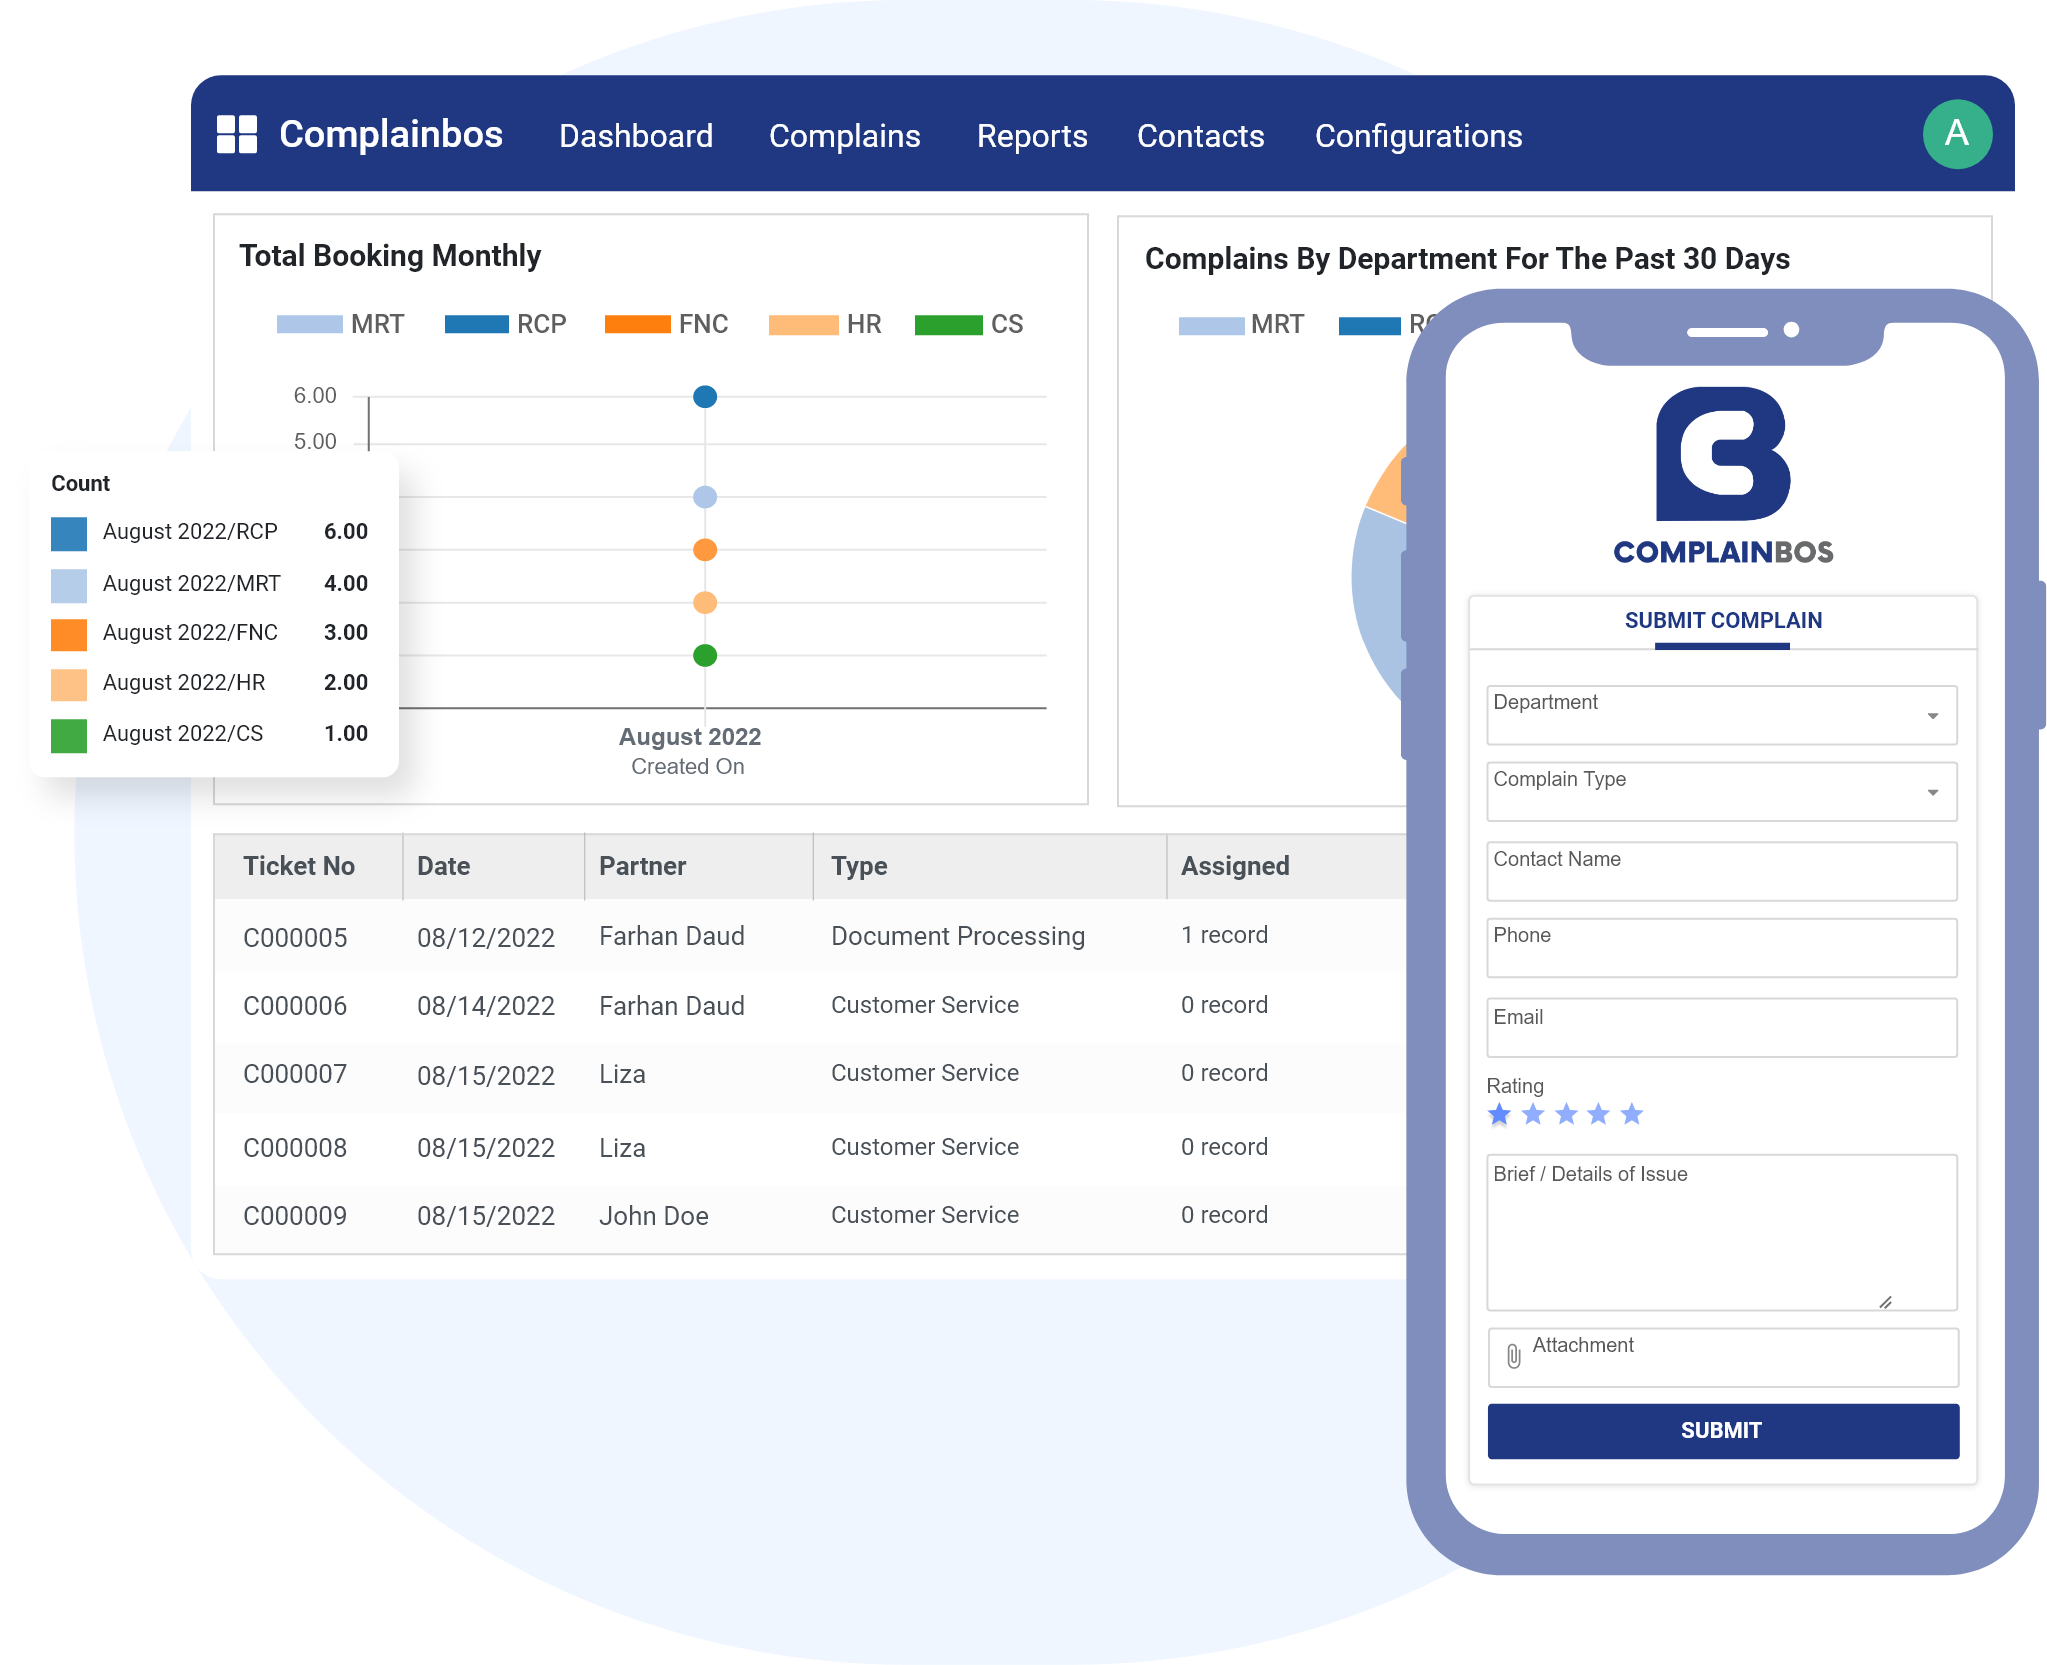Click the August 2022/RCP tooltip color swatch

69,533
